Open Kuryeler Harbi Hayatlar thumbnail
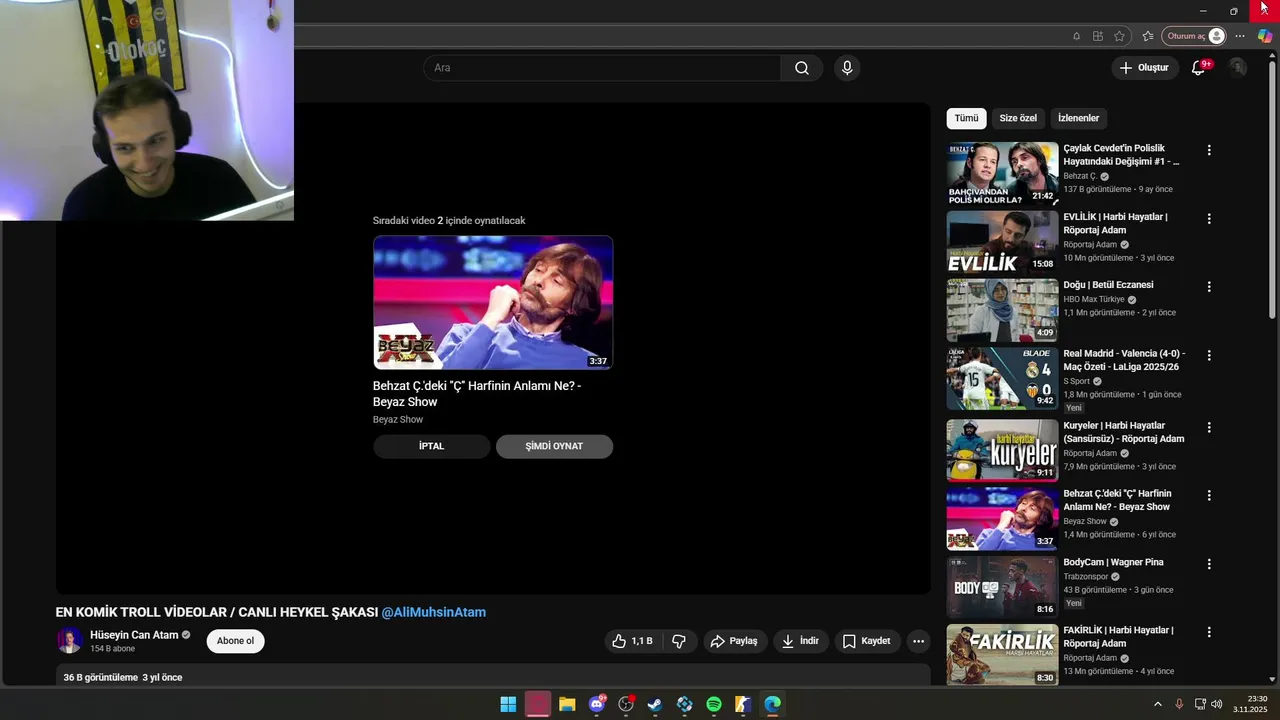 1002,451
